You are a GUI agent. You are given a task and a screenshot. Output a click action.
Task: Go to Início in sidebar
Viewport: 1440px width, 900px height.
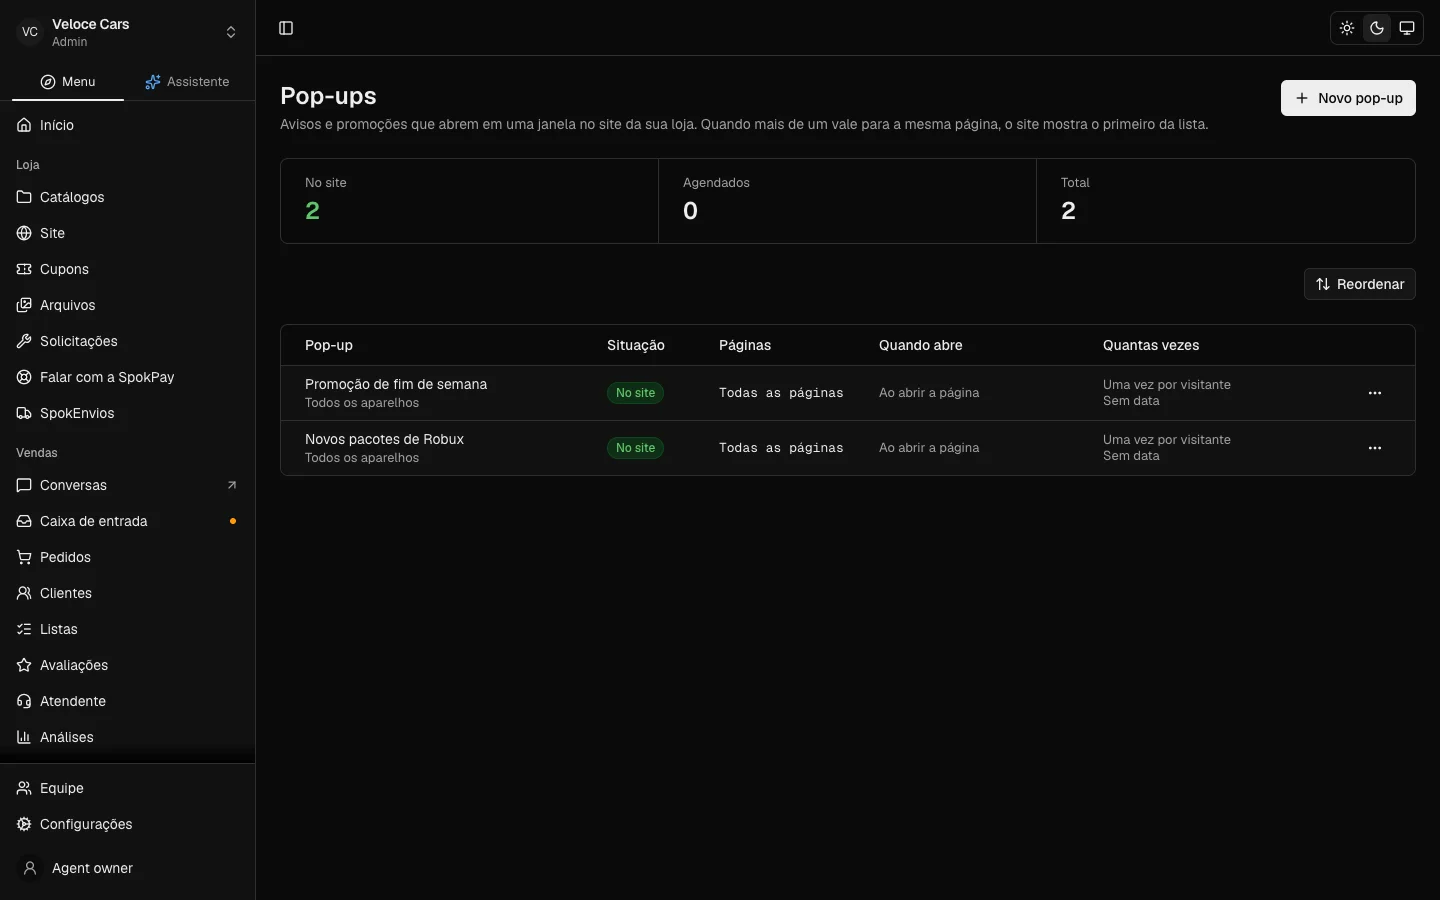pyautogui.click(x=128, y=125)
